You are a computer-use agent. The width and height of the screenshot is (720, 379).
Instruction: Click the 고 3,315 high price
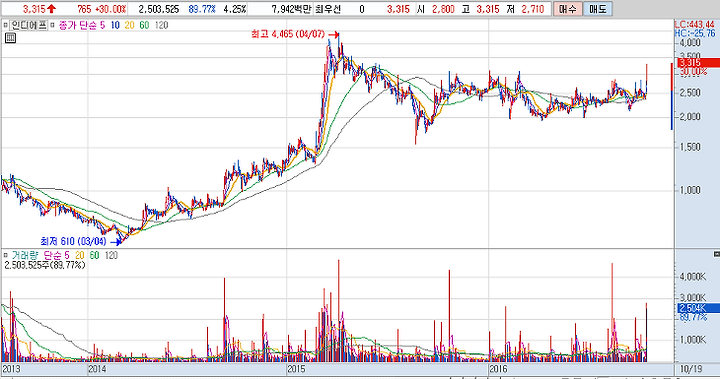[480, 9]
